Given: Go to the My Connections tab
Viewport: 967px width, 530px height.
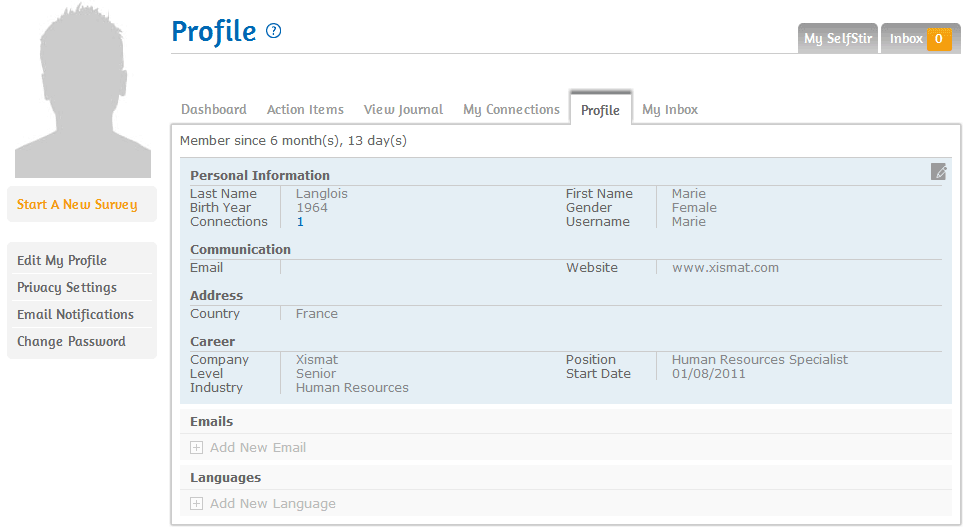Looking at the screenshot, I should pyautogui.click(x=511, y=110).
